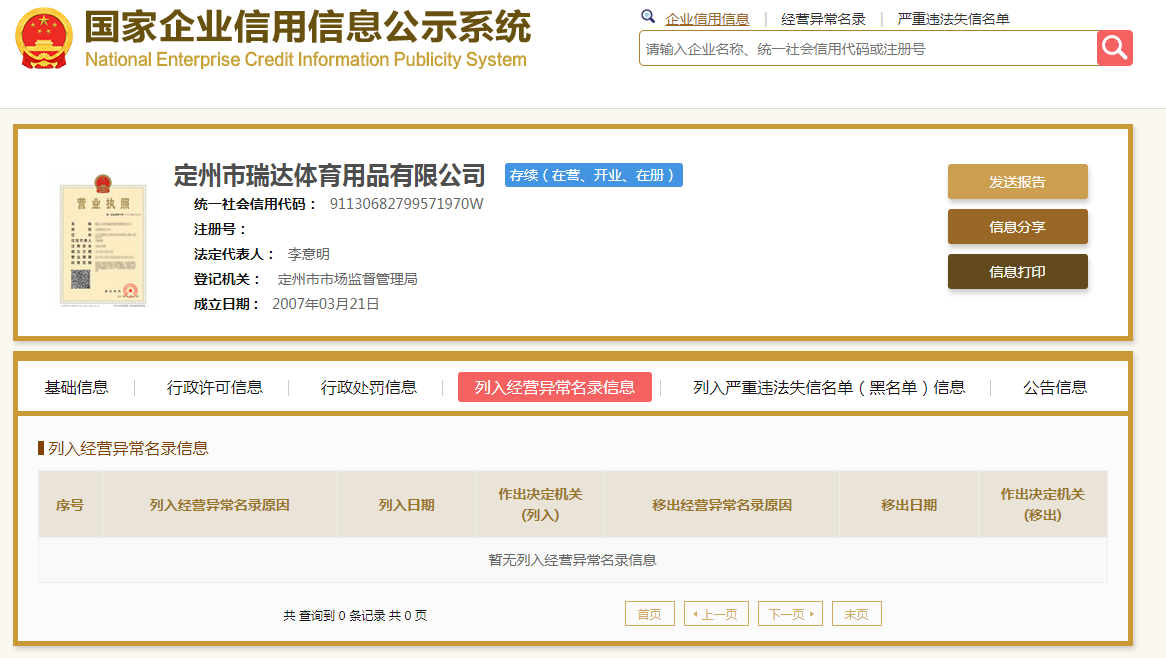This screenshot has height=658, width=1166.
Task: Click the 存续(在营、开业、在册) status badge
Action: pos(593,175)
